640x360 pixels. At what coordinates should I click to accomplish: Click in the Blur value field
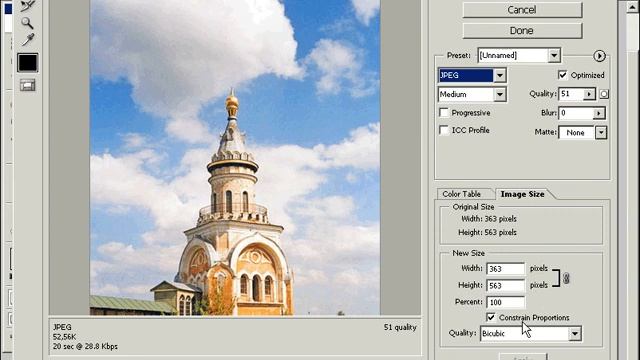(x=576, y=113)
